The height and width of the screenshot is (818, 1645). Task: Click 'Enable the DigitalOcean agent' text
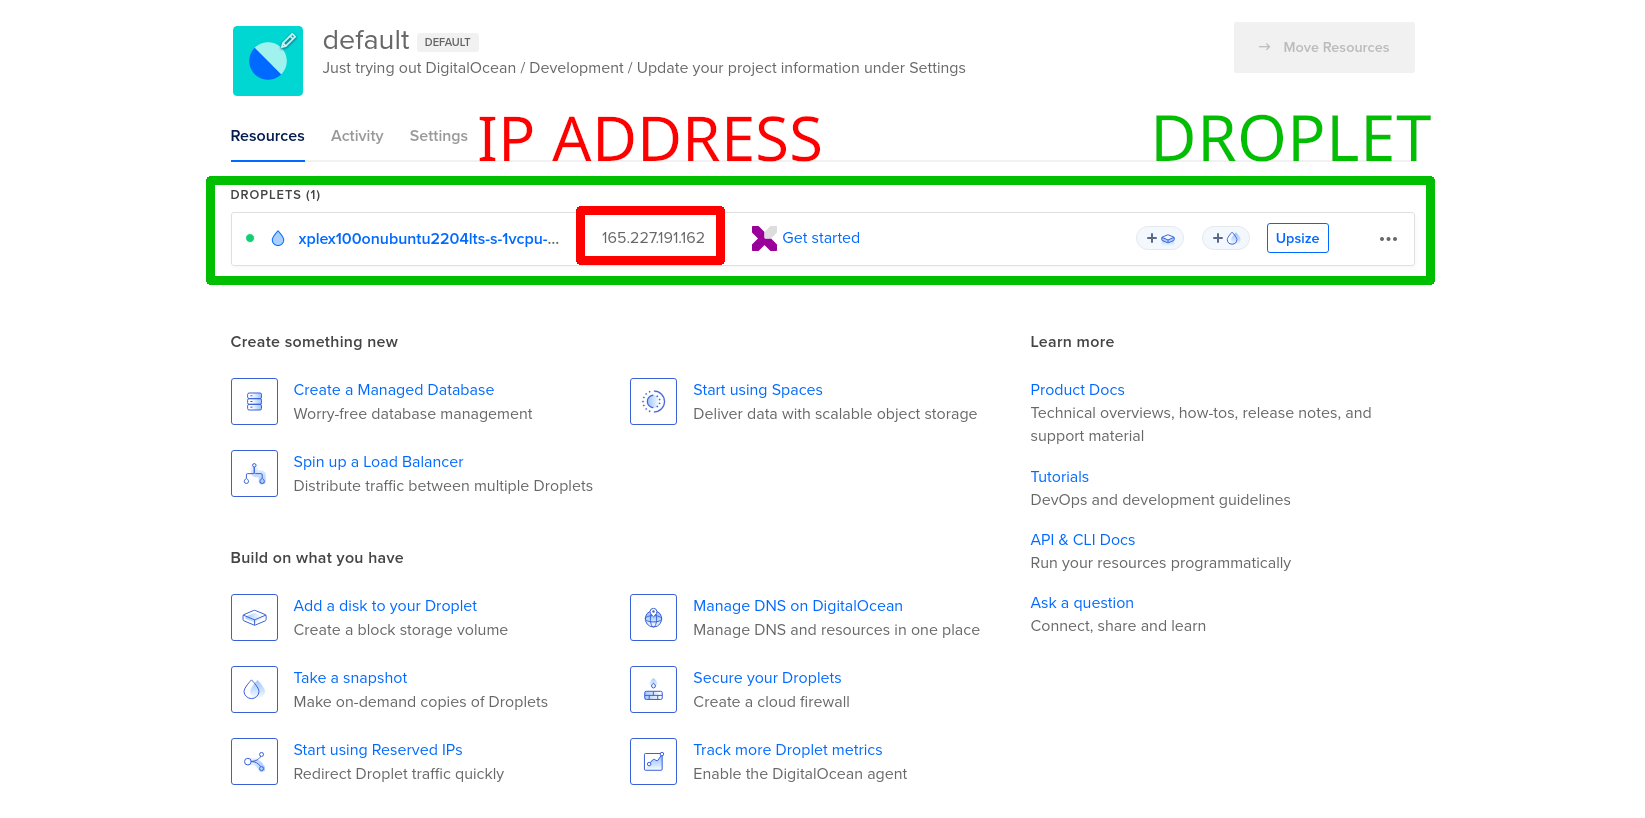(x=800, y=774)
